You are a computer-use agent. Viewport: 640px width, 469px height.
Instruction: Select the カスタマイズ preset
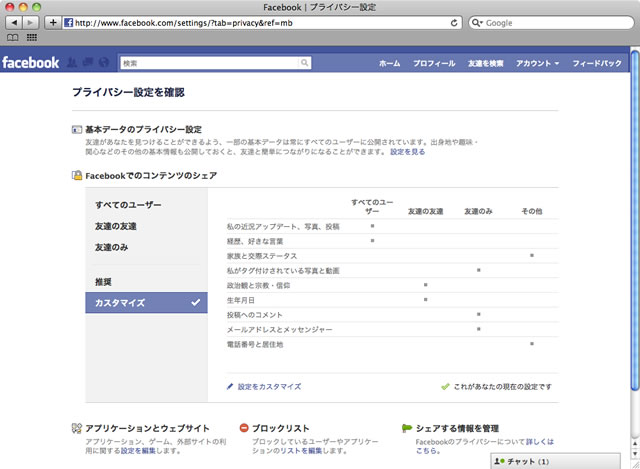point(146,302)
